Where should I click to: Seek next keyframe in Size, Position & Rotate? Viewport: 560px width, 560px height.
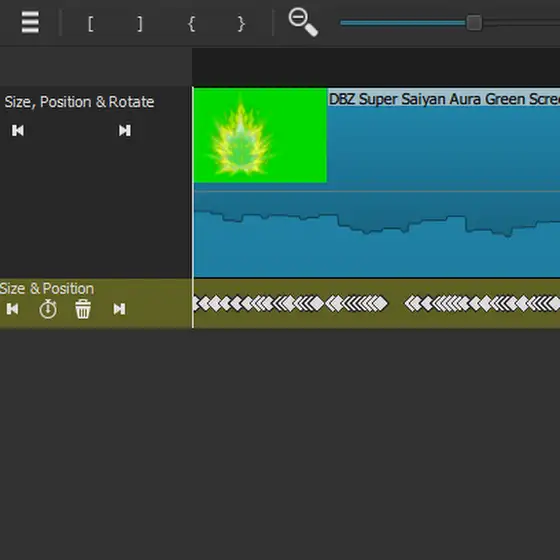125,130
